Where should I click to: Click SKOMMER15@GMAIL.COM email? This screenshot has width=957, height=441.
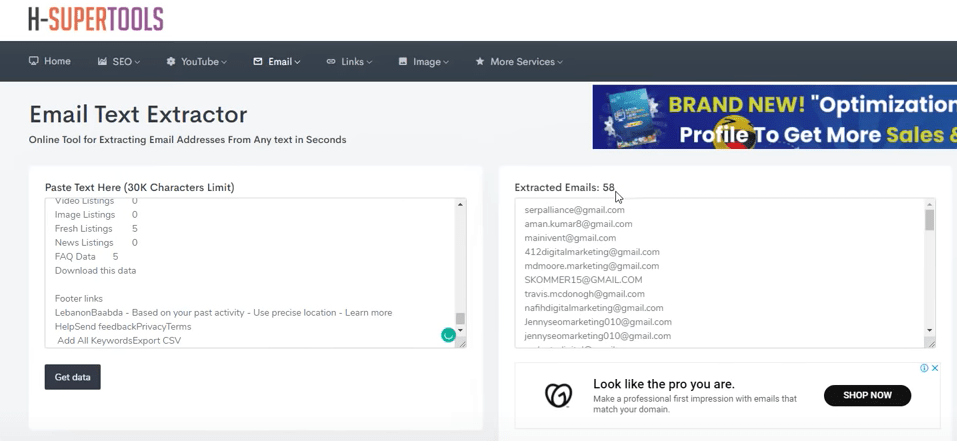[583, 280]
